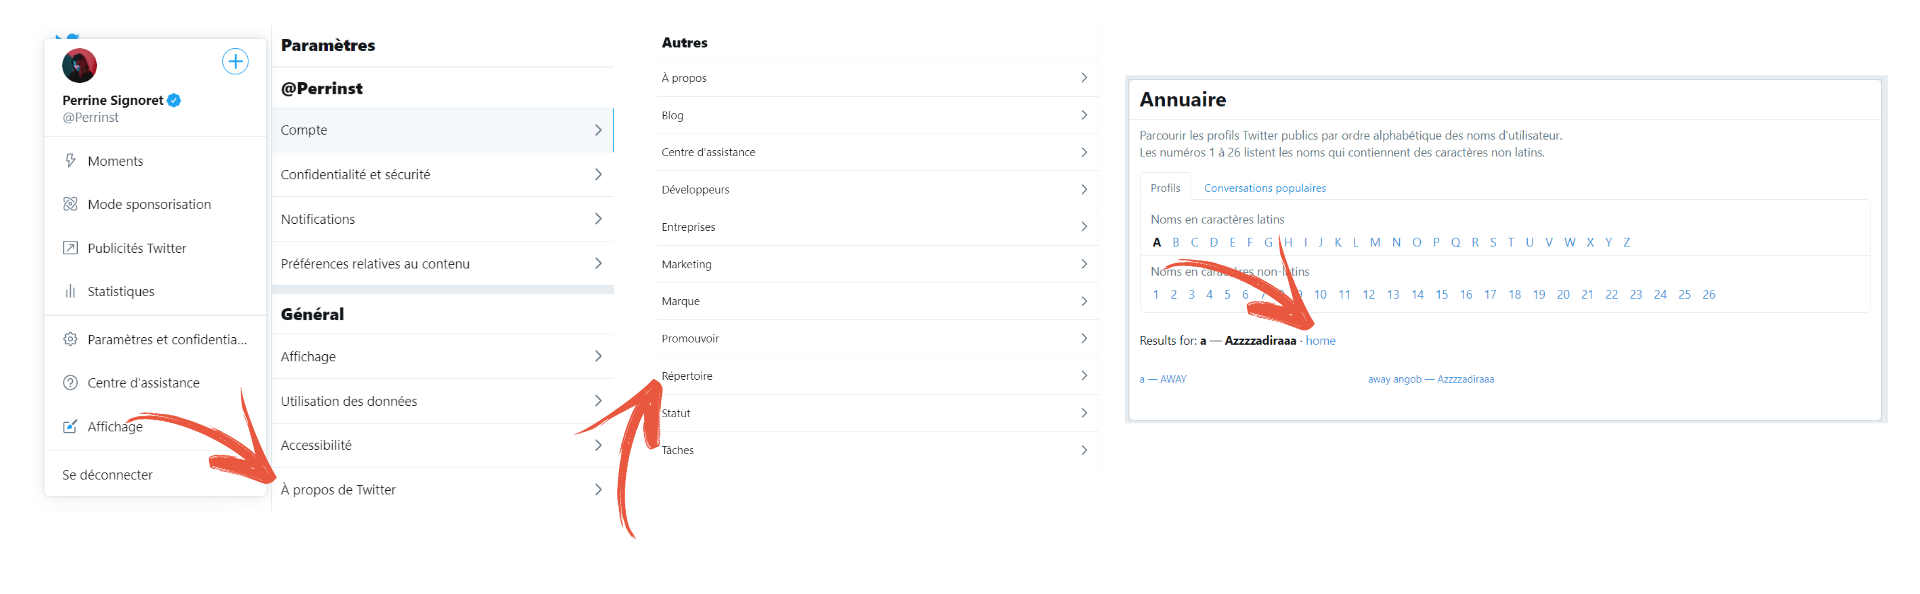Click the Statistiques bar chart icon
Image resolution: width=1920 pixels, height=594 pixels.
coord(70,291)
